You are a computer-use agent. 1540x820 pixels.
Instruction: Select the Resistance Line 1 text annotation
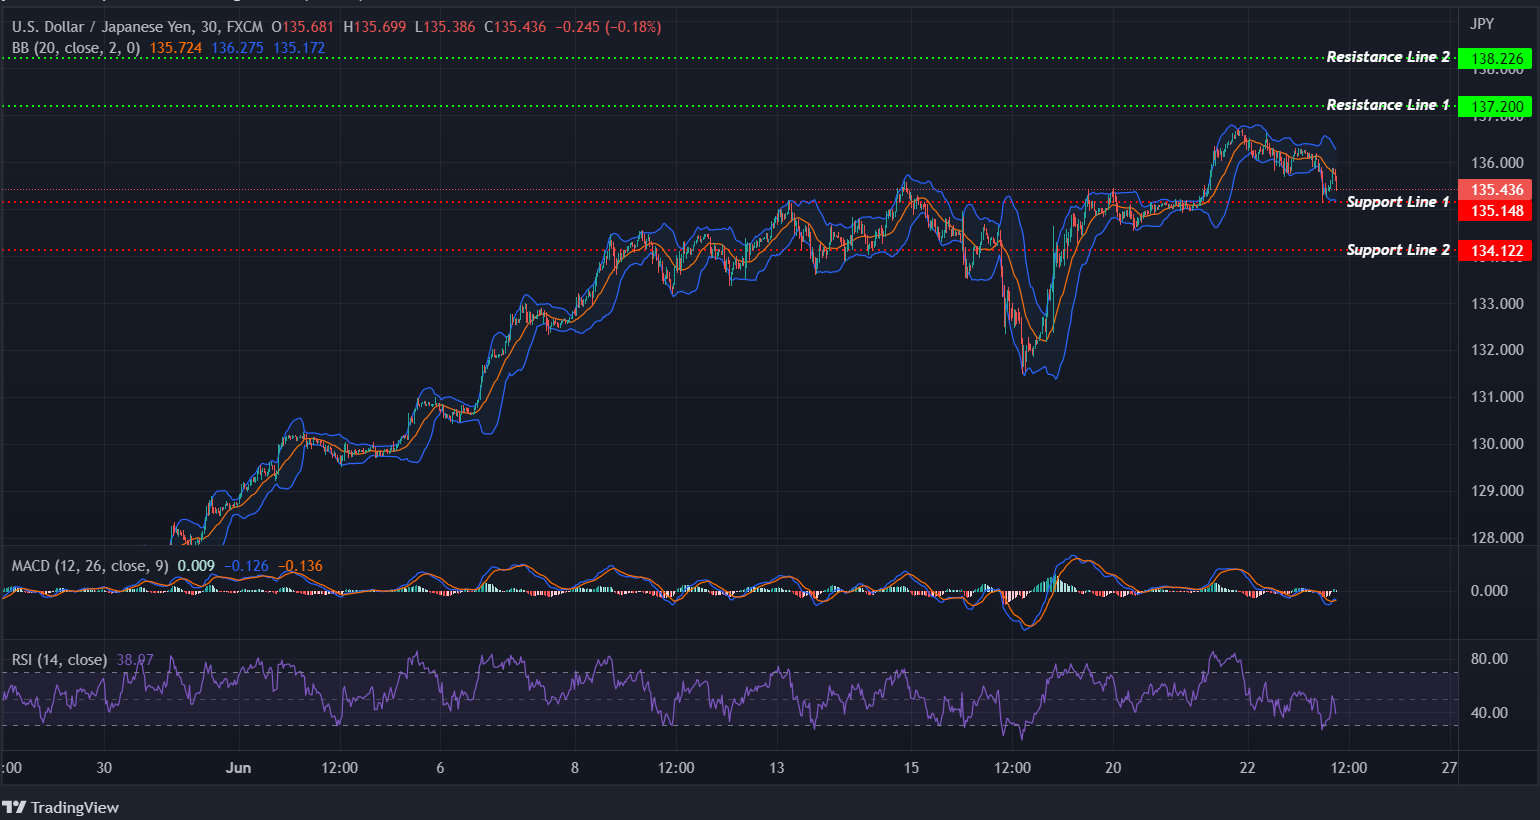[x=1390, y=104]
